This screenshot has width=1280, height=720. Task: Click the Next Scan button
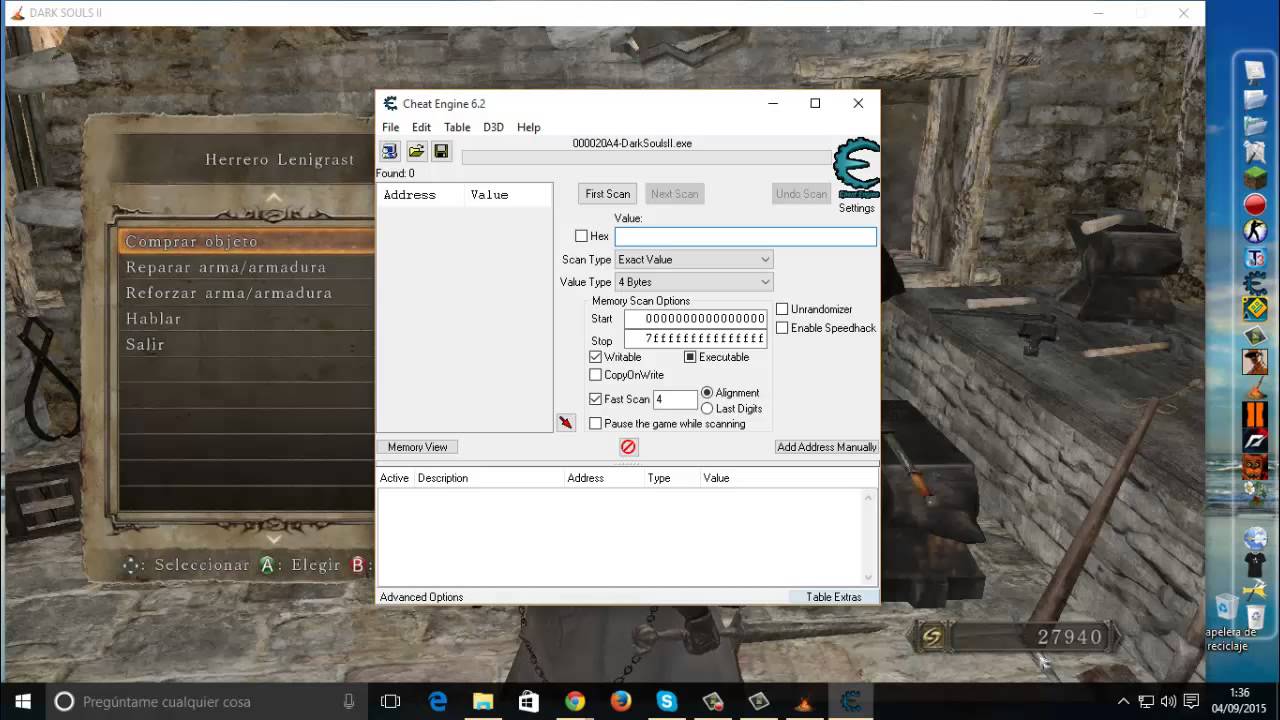675,194
